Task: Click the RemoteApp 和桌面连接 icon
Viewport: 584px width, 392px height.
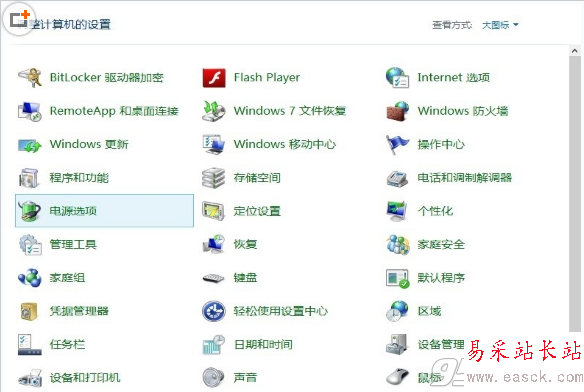Action: (x=30, y=111)
